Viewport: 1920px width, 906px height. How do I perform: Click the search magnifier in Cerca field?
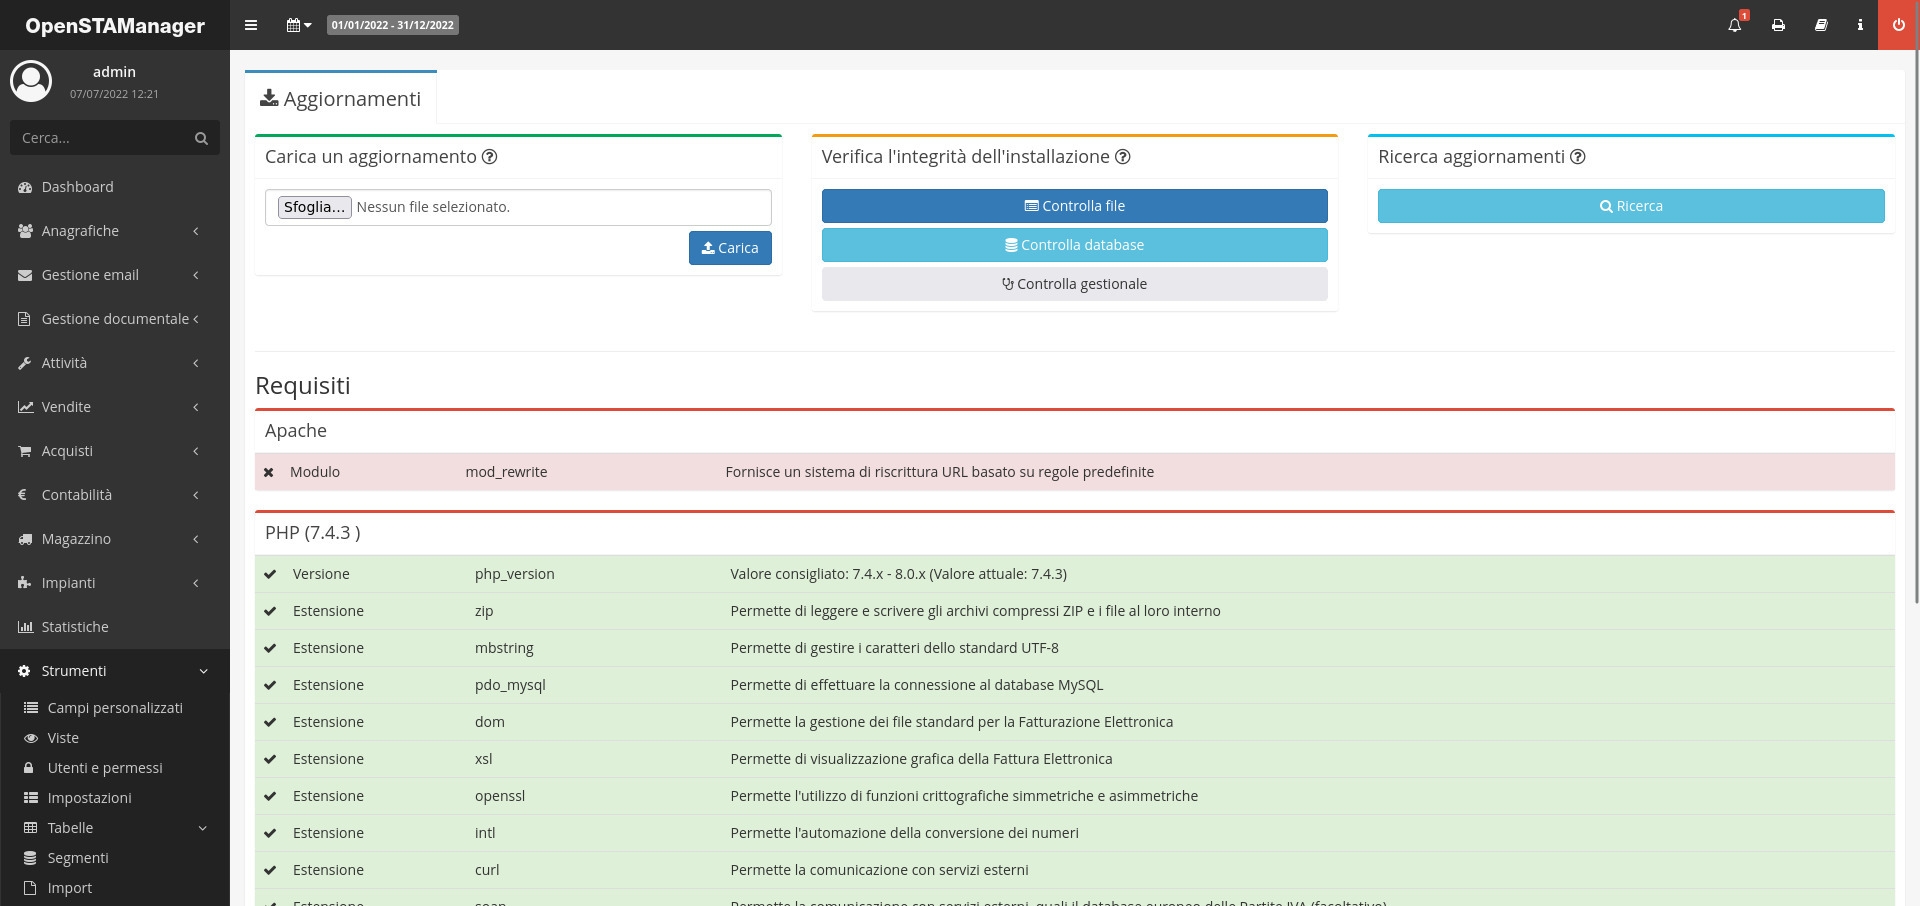click(x=201, y=138)
